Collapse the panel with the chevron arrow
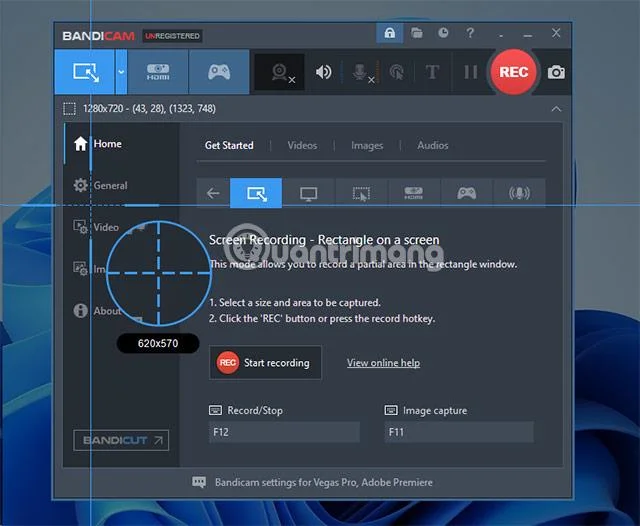Image resolution: width=640 pixels, height=526 pixels. point(556,109)
